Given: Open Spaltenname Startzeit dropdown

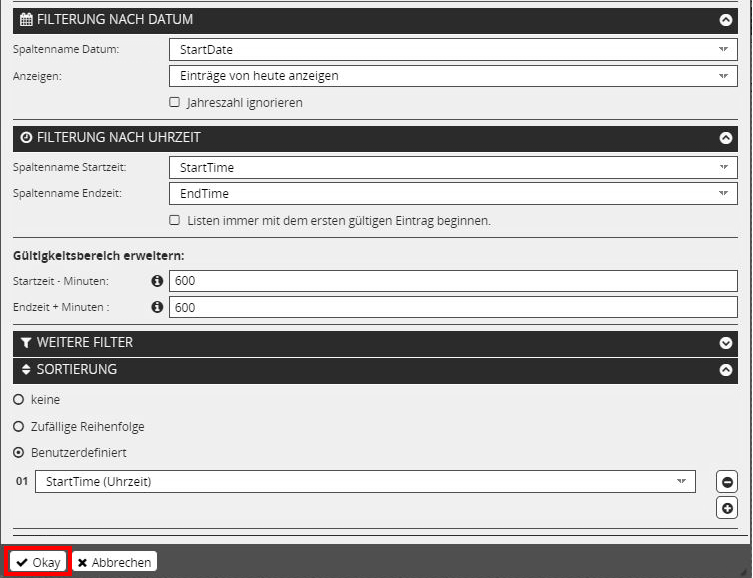Looking at the screenshot, I should pyautogui.click(x=453, y=167).
